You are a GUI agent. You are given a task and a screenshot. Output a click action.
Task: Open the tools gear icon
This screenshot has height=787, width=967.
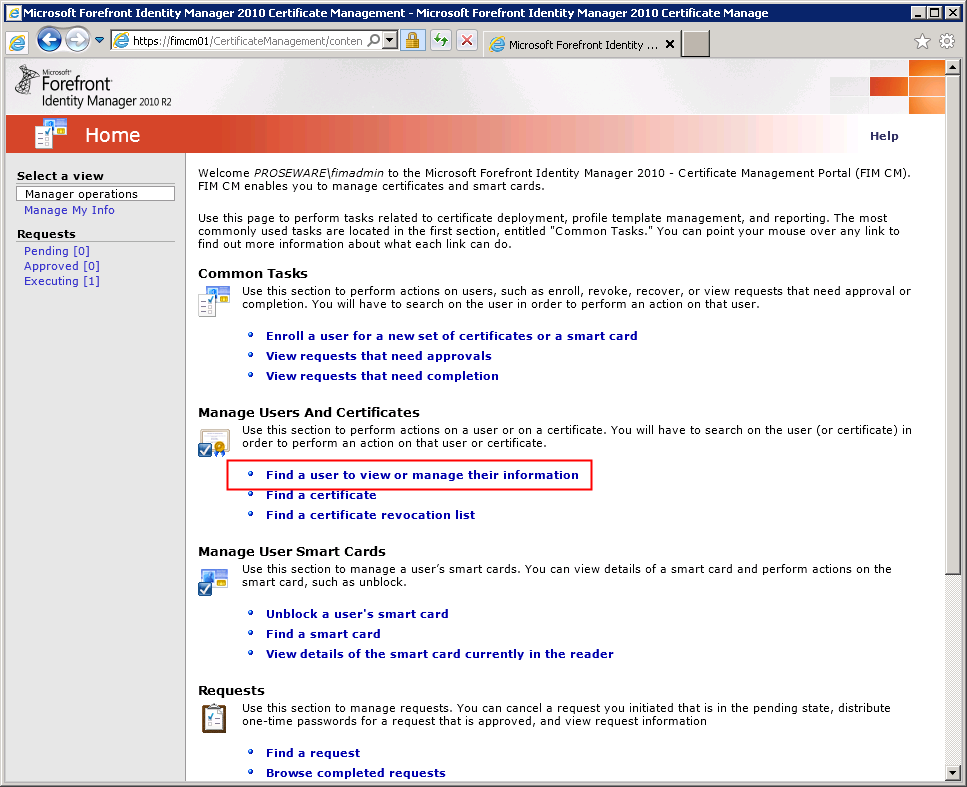tap(947, 41)
